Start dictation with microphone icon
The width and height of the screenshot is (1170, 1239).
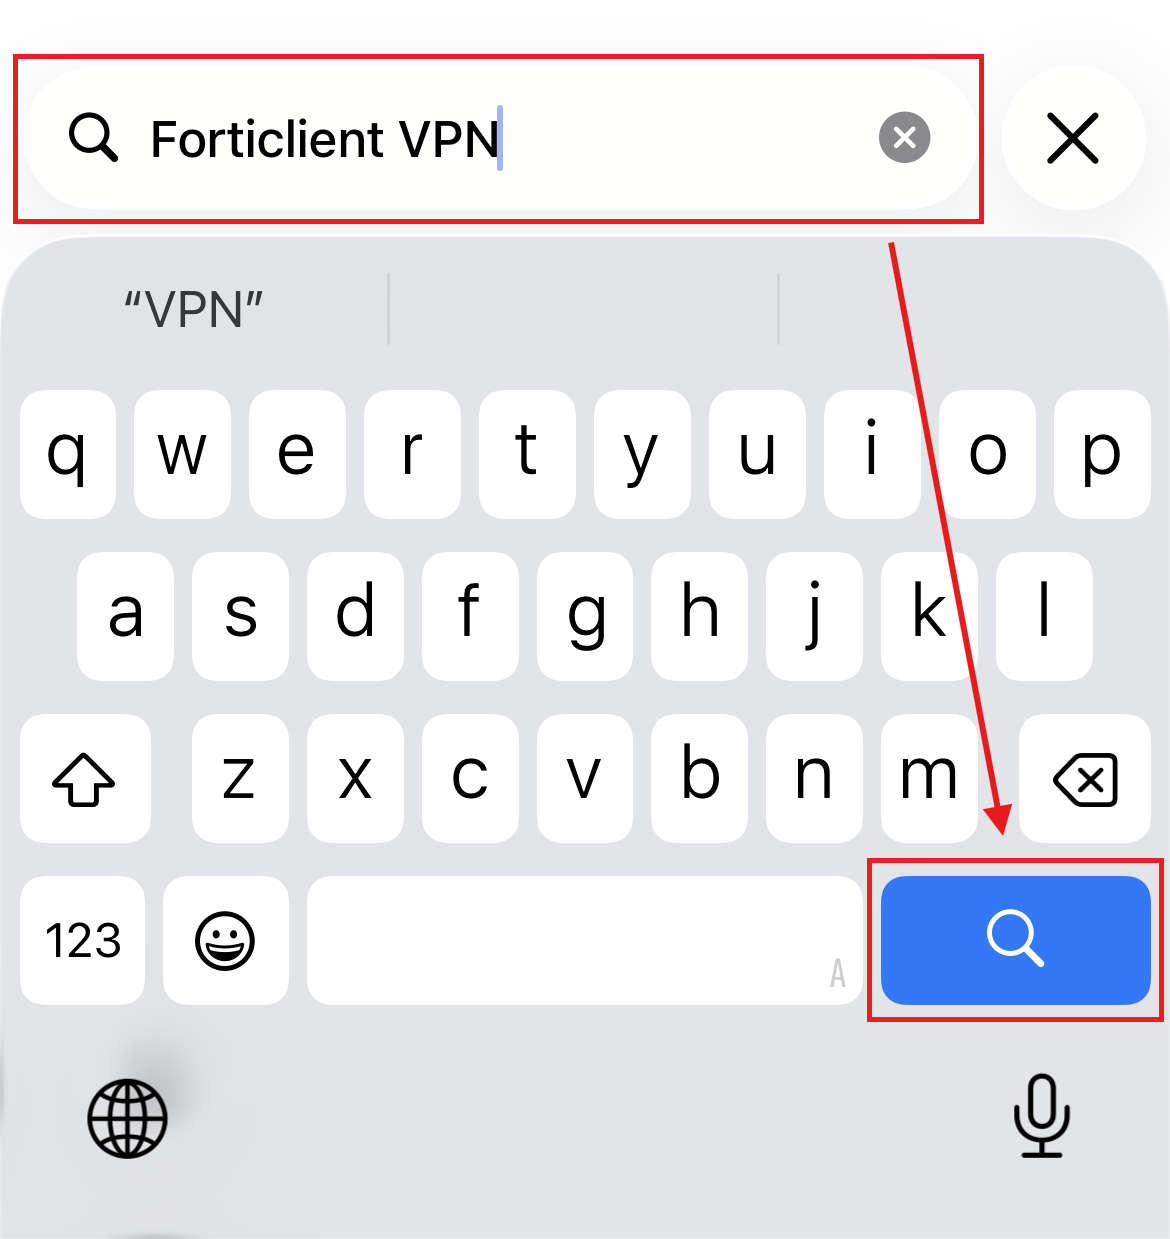pyautogui.click(x=1042, y=1116)
